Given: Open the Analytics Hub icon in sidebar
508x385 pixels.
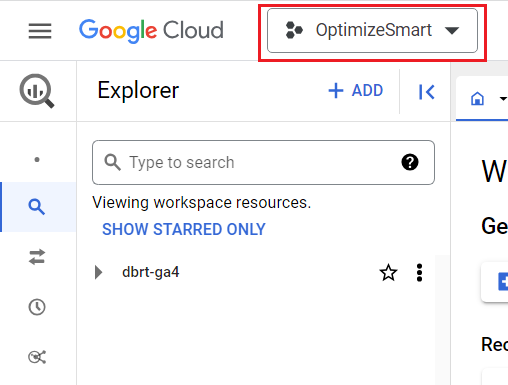Looking at the screenshot, I should pyautogui.click(x=37, y=357).
